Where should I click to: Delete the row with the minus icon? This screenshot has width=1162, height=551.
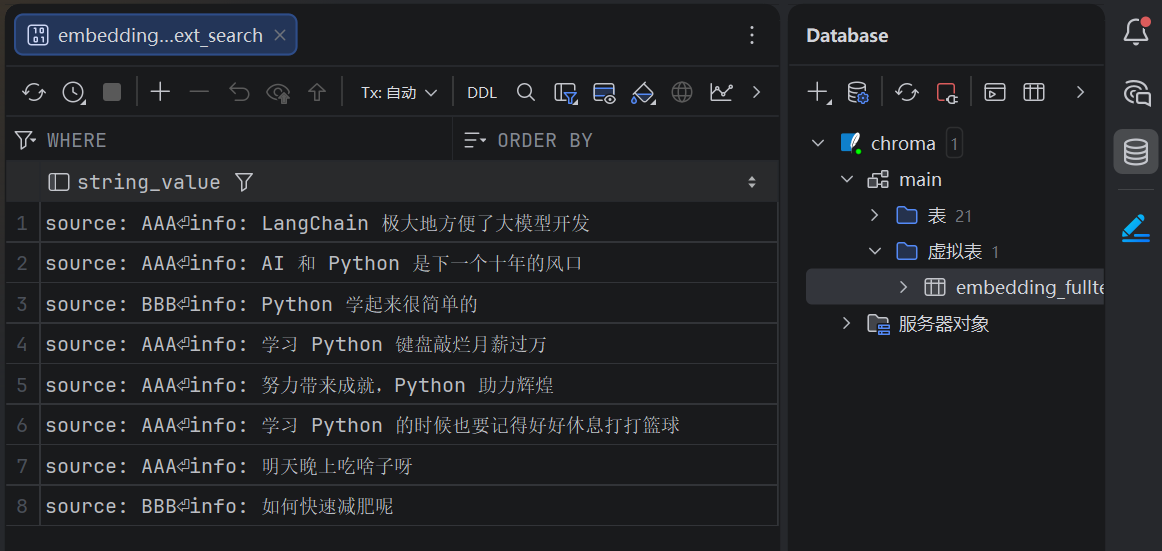[199, 93]
